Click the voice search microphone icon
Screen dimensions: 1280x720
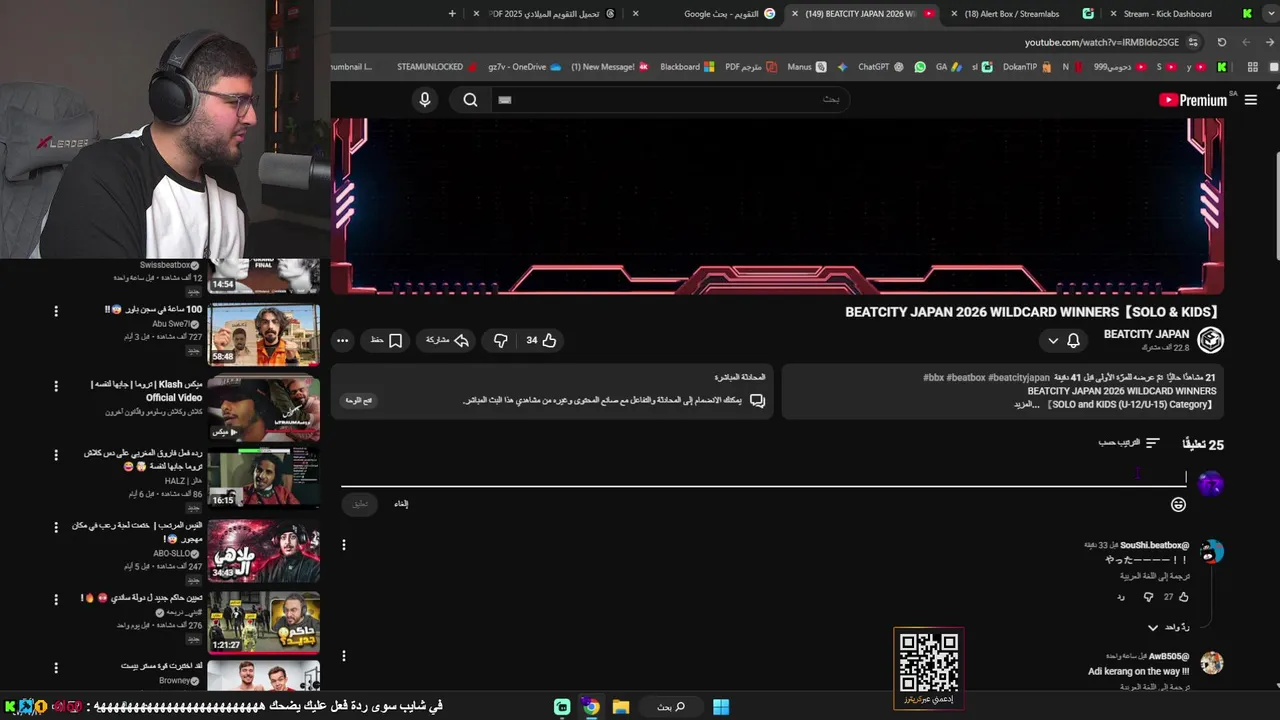pos(425,99)
